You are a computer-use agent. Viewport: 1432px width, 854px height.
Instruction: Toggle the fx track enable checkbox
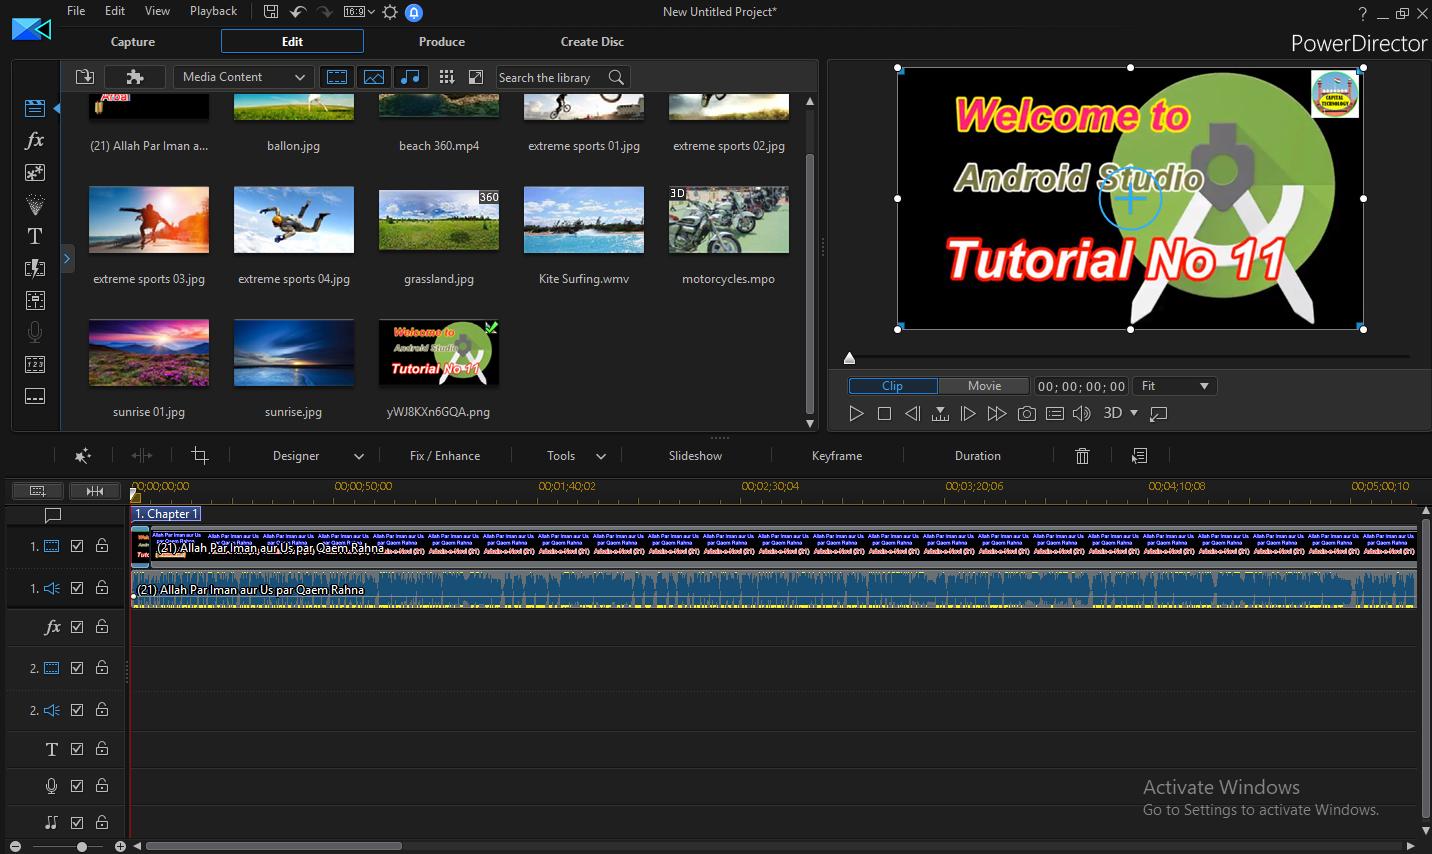pos(77,627)
